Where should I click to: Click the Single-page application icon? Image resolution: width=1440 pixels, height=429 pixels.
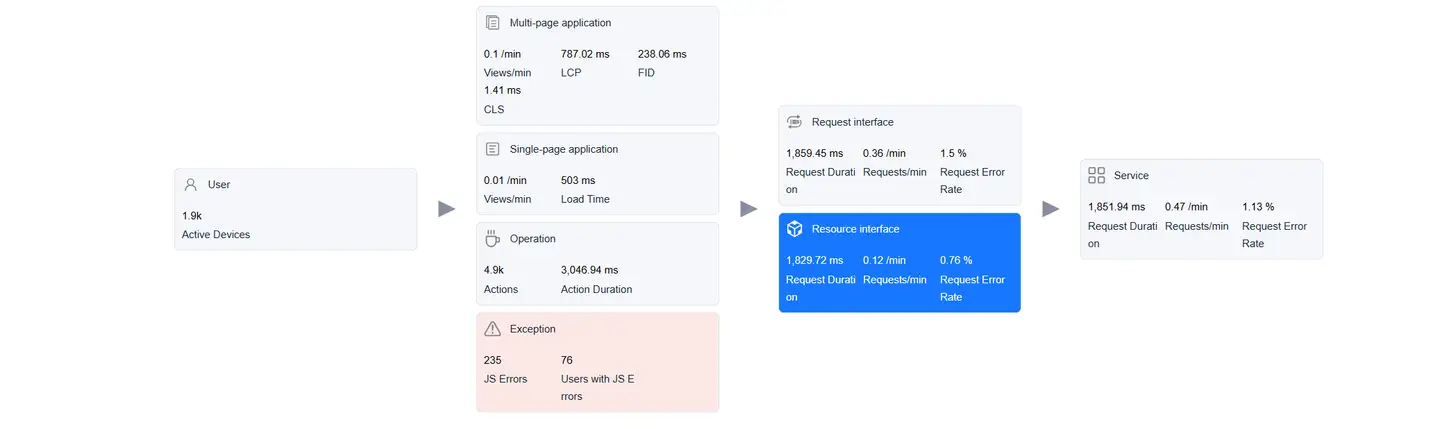(x=492, y=149)
